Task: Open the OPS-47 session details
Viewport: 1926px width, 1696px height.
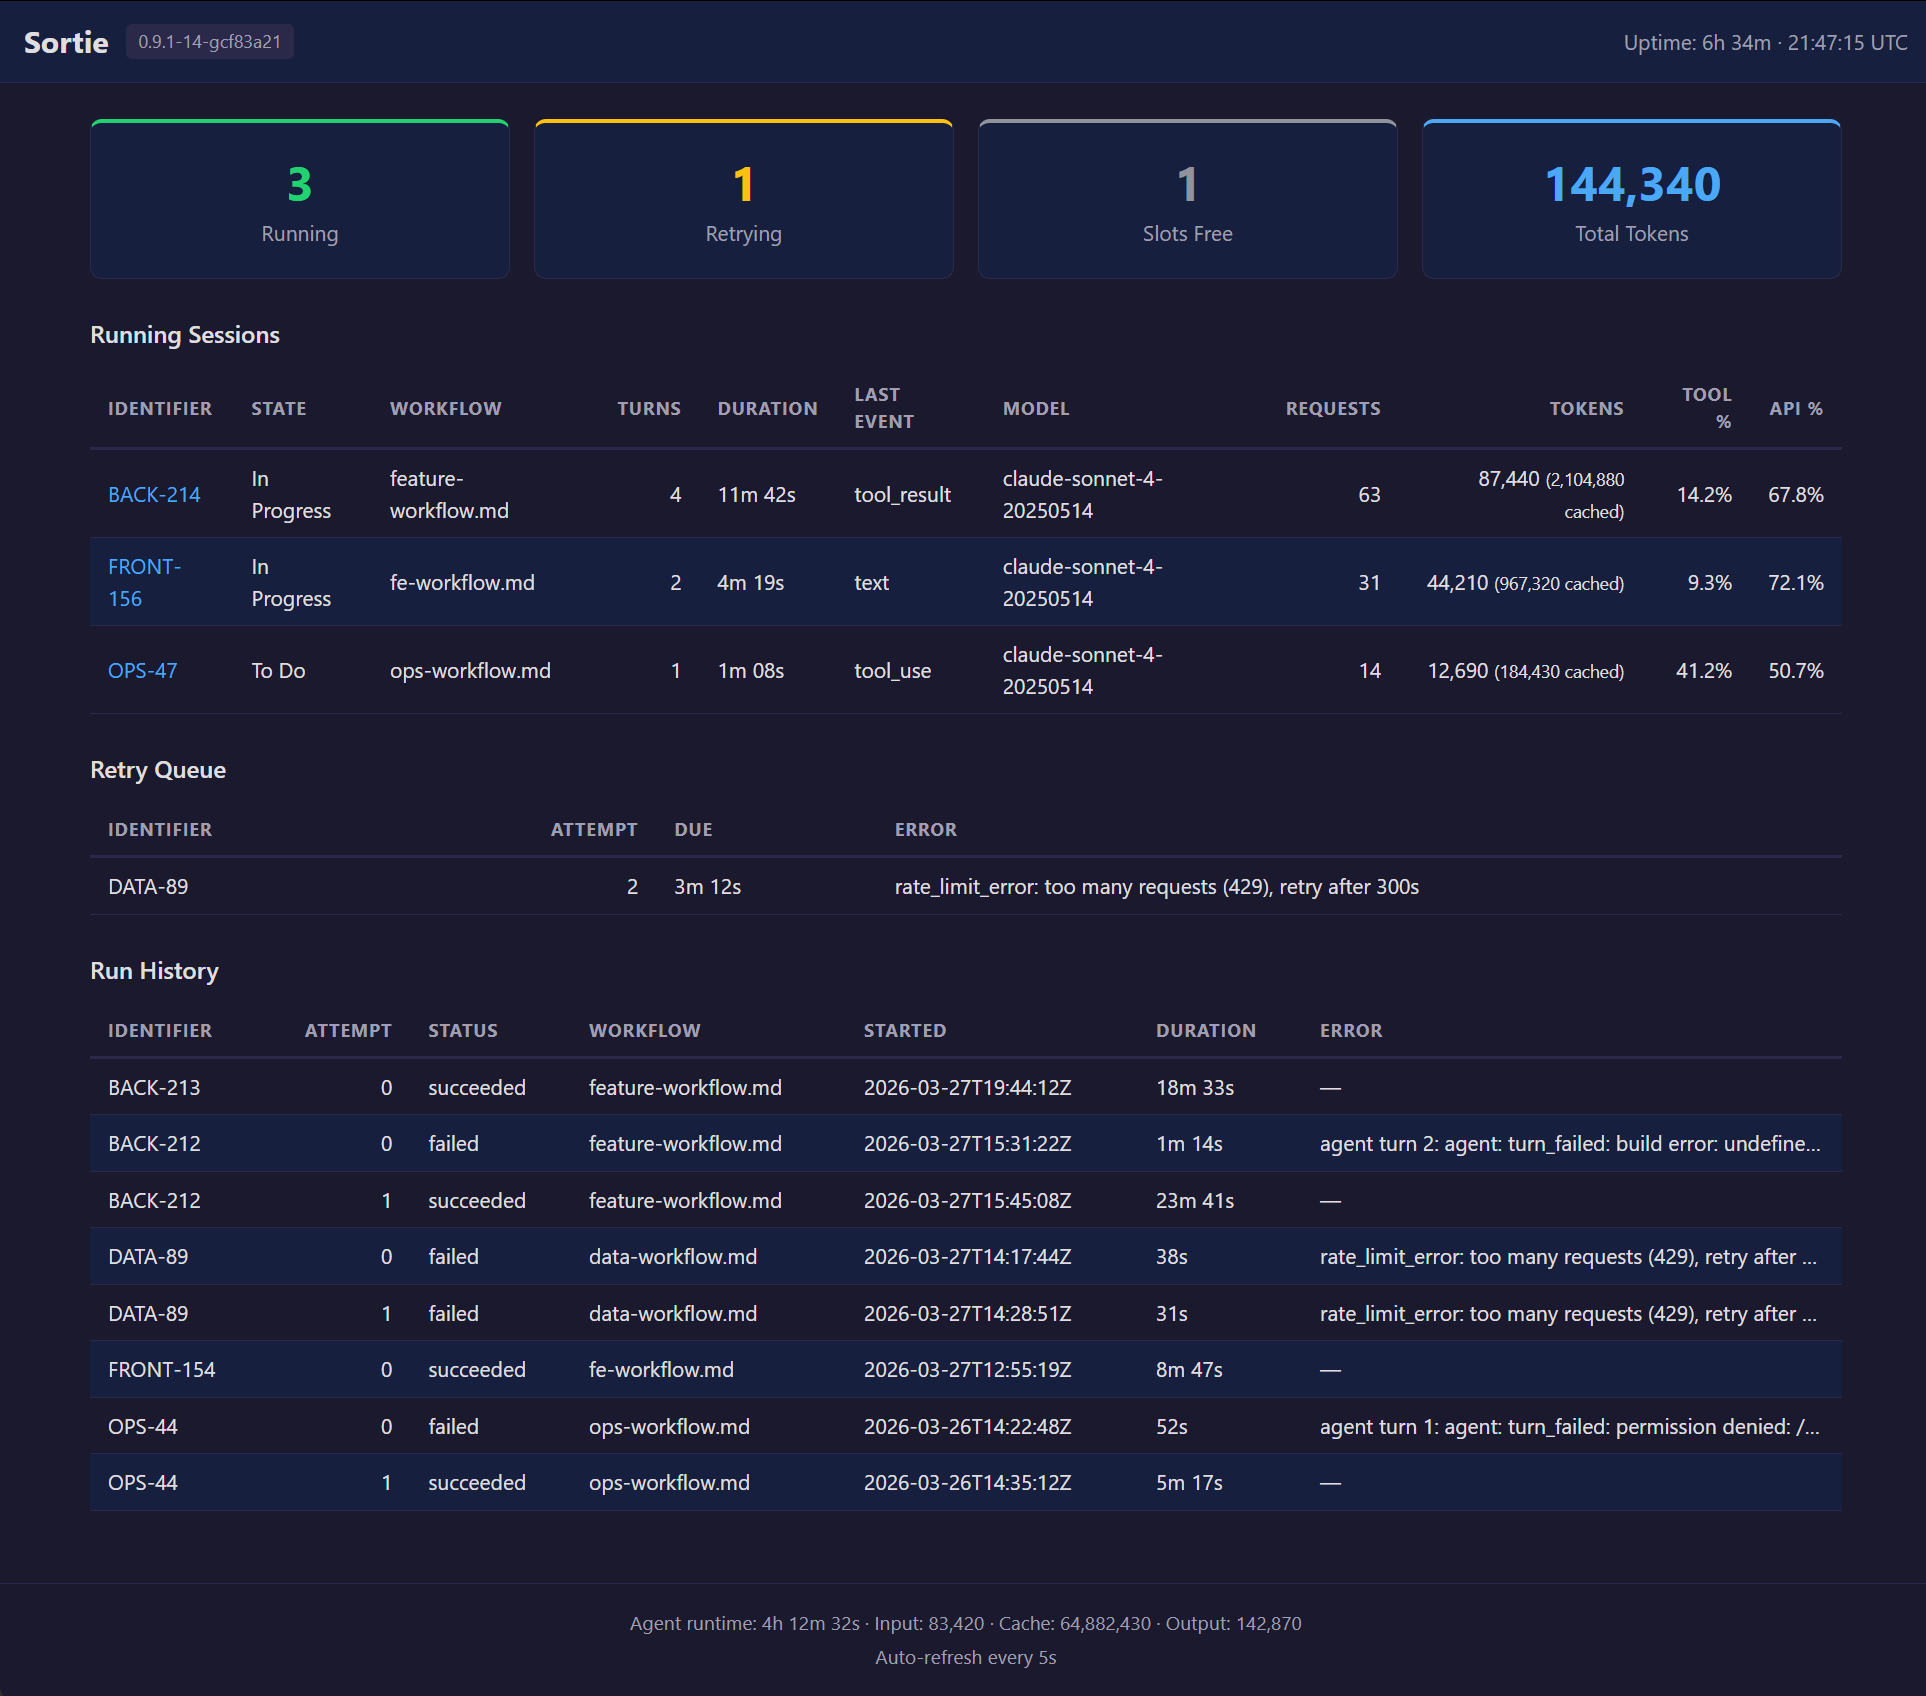Action: coord(142,671)
